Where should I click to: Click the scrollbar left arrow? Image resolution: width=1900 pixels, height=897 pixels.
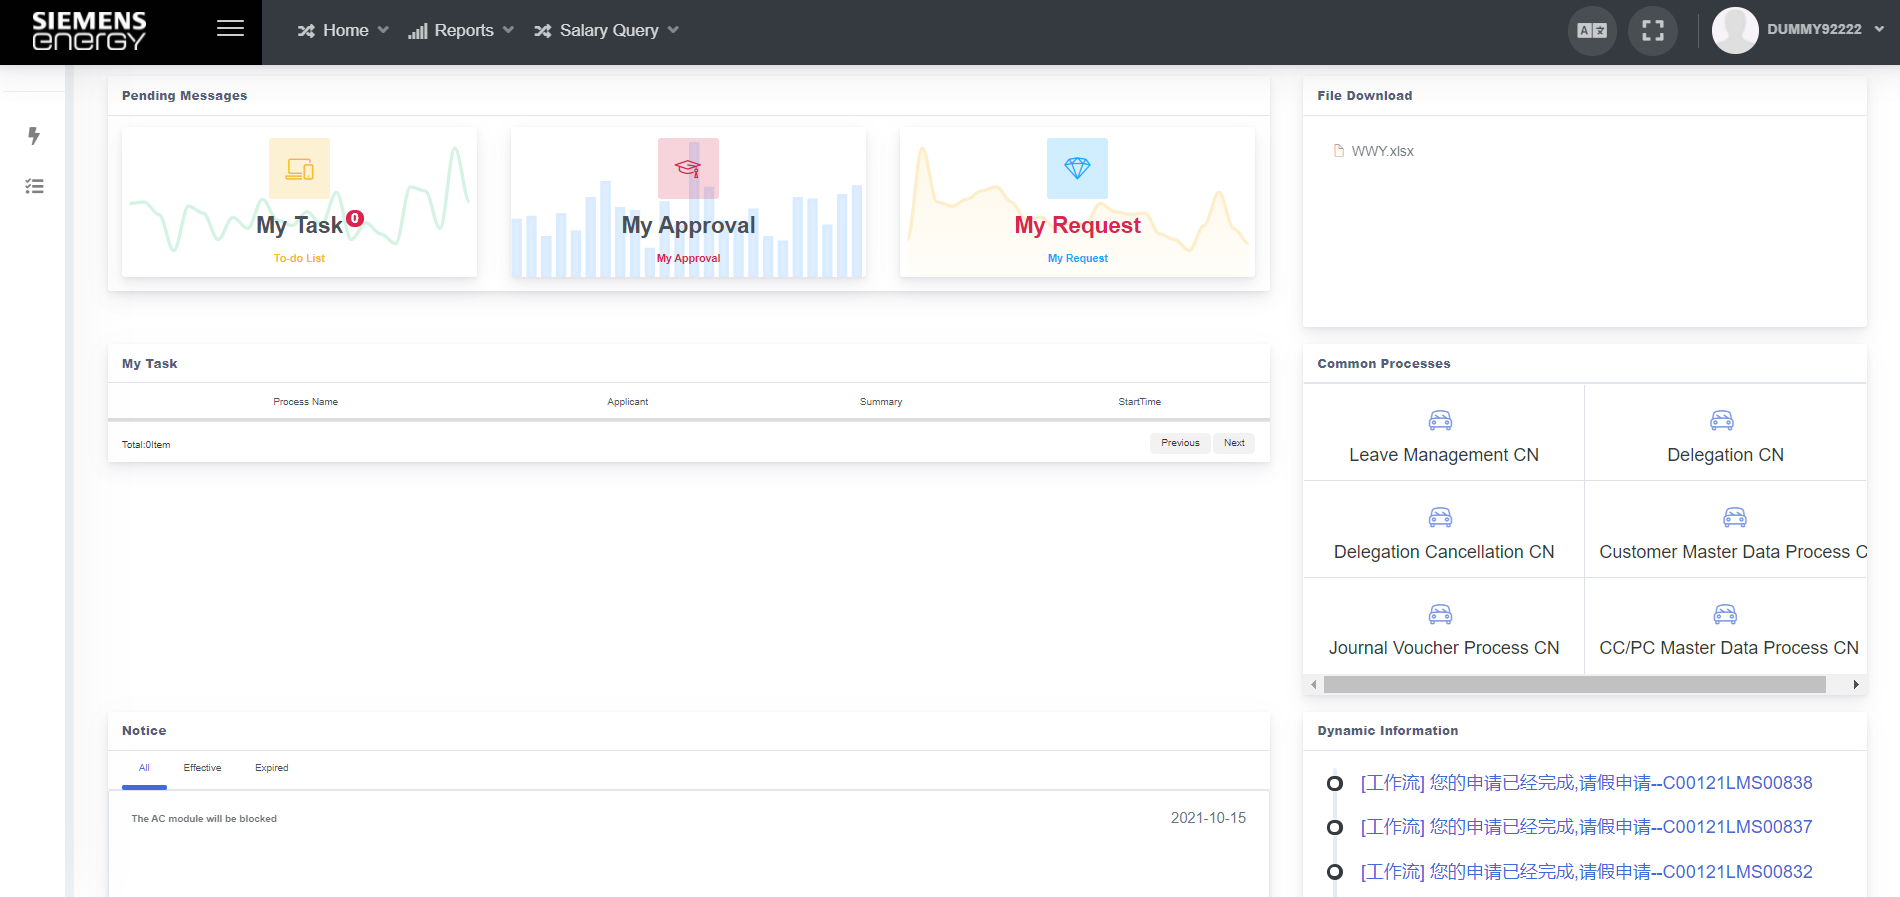(1313, 685)
